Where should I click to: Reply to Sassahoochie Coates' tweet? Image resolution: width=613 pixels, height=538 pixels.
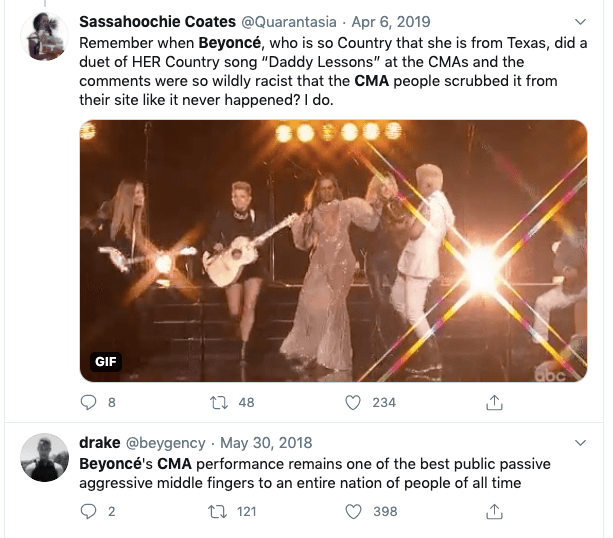[x=89, y=402]
